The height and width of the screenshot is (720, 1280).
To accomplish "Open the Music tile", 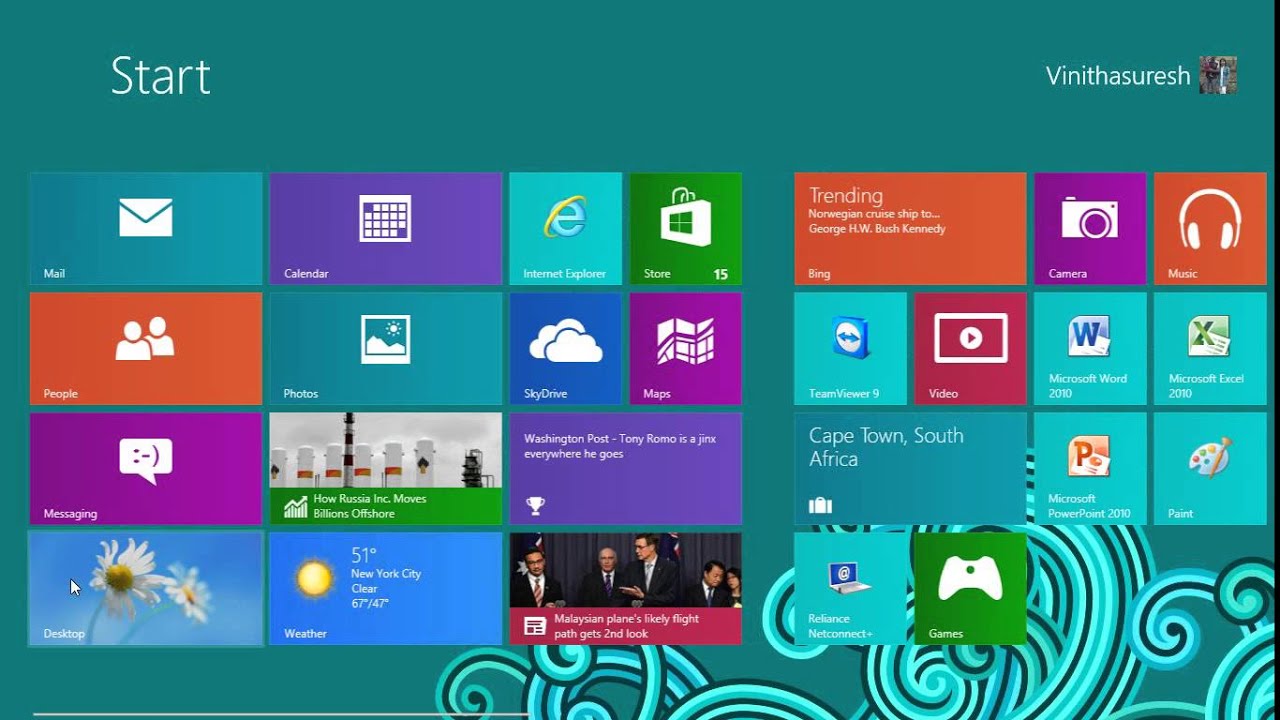I will click(1210, 229).
